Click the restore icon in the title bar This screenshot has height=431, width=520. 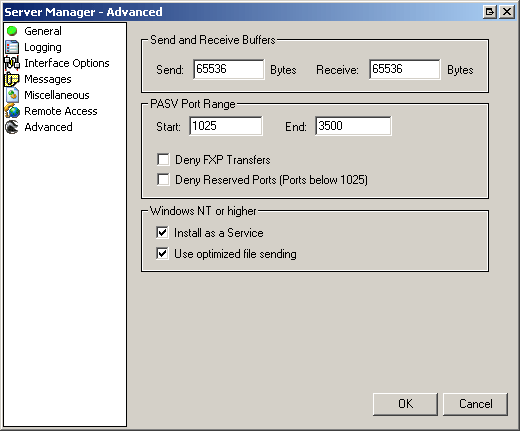[490, 12]
